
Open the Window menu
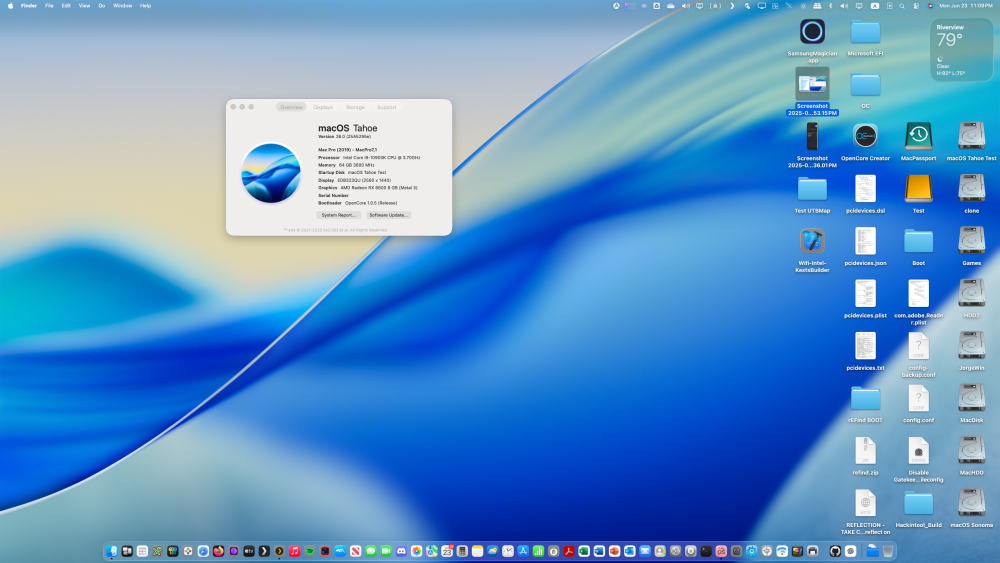122,6
